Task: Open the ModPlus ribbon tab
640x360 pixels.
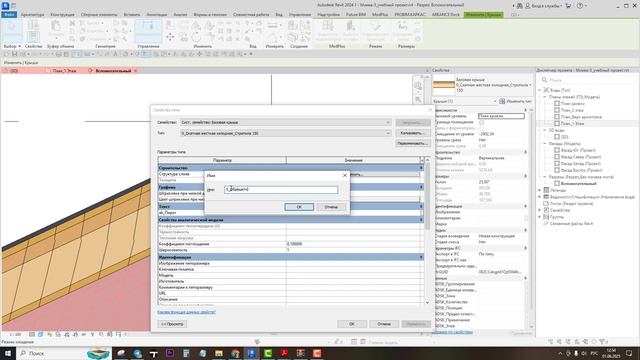Action: (x=380, y=15)
